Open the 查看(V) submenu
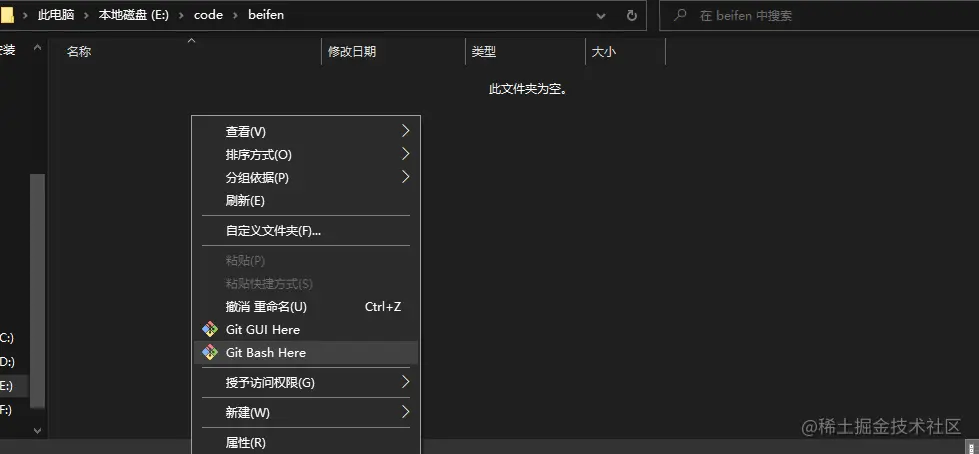The image size is (979, 454). pos(306,132)
